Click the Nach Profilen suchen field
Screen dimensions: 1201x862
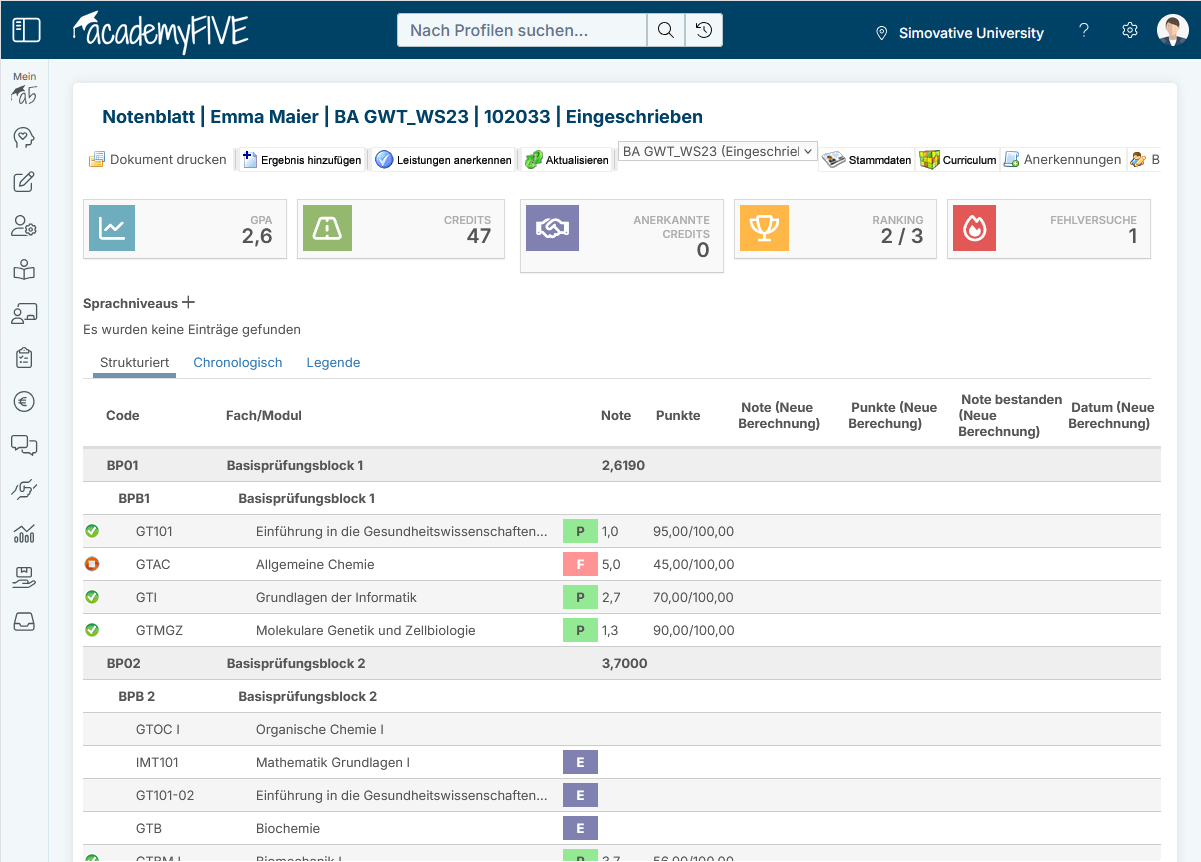tap(522, 30)
